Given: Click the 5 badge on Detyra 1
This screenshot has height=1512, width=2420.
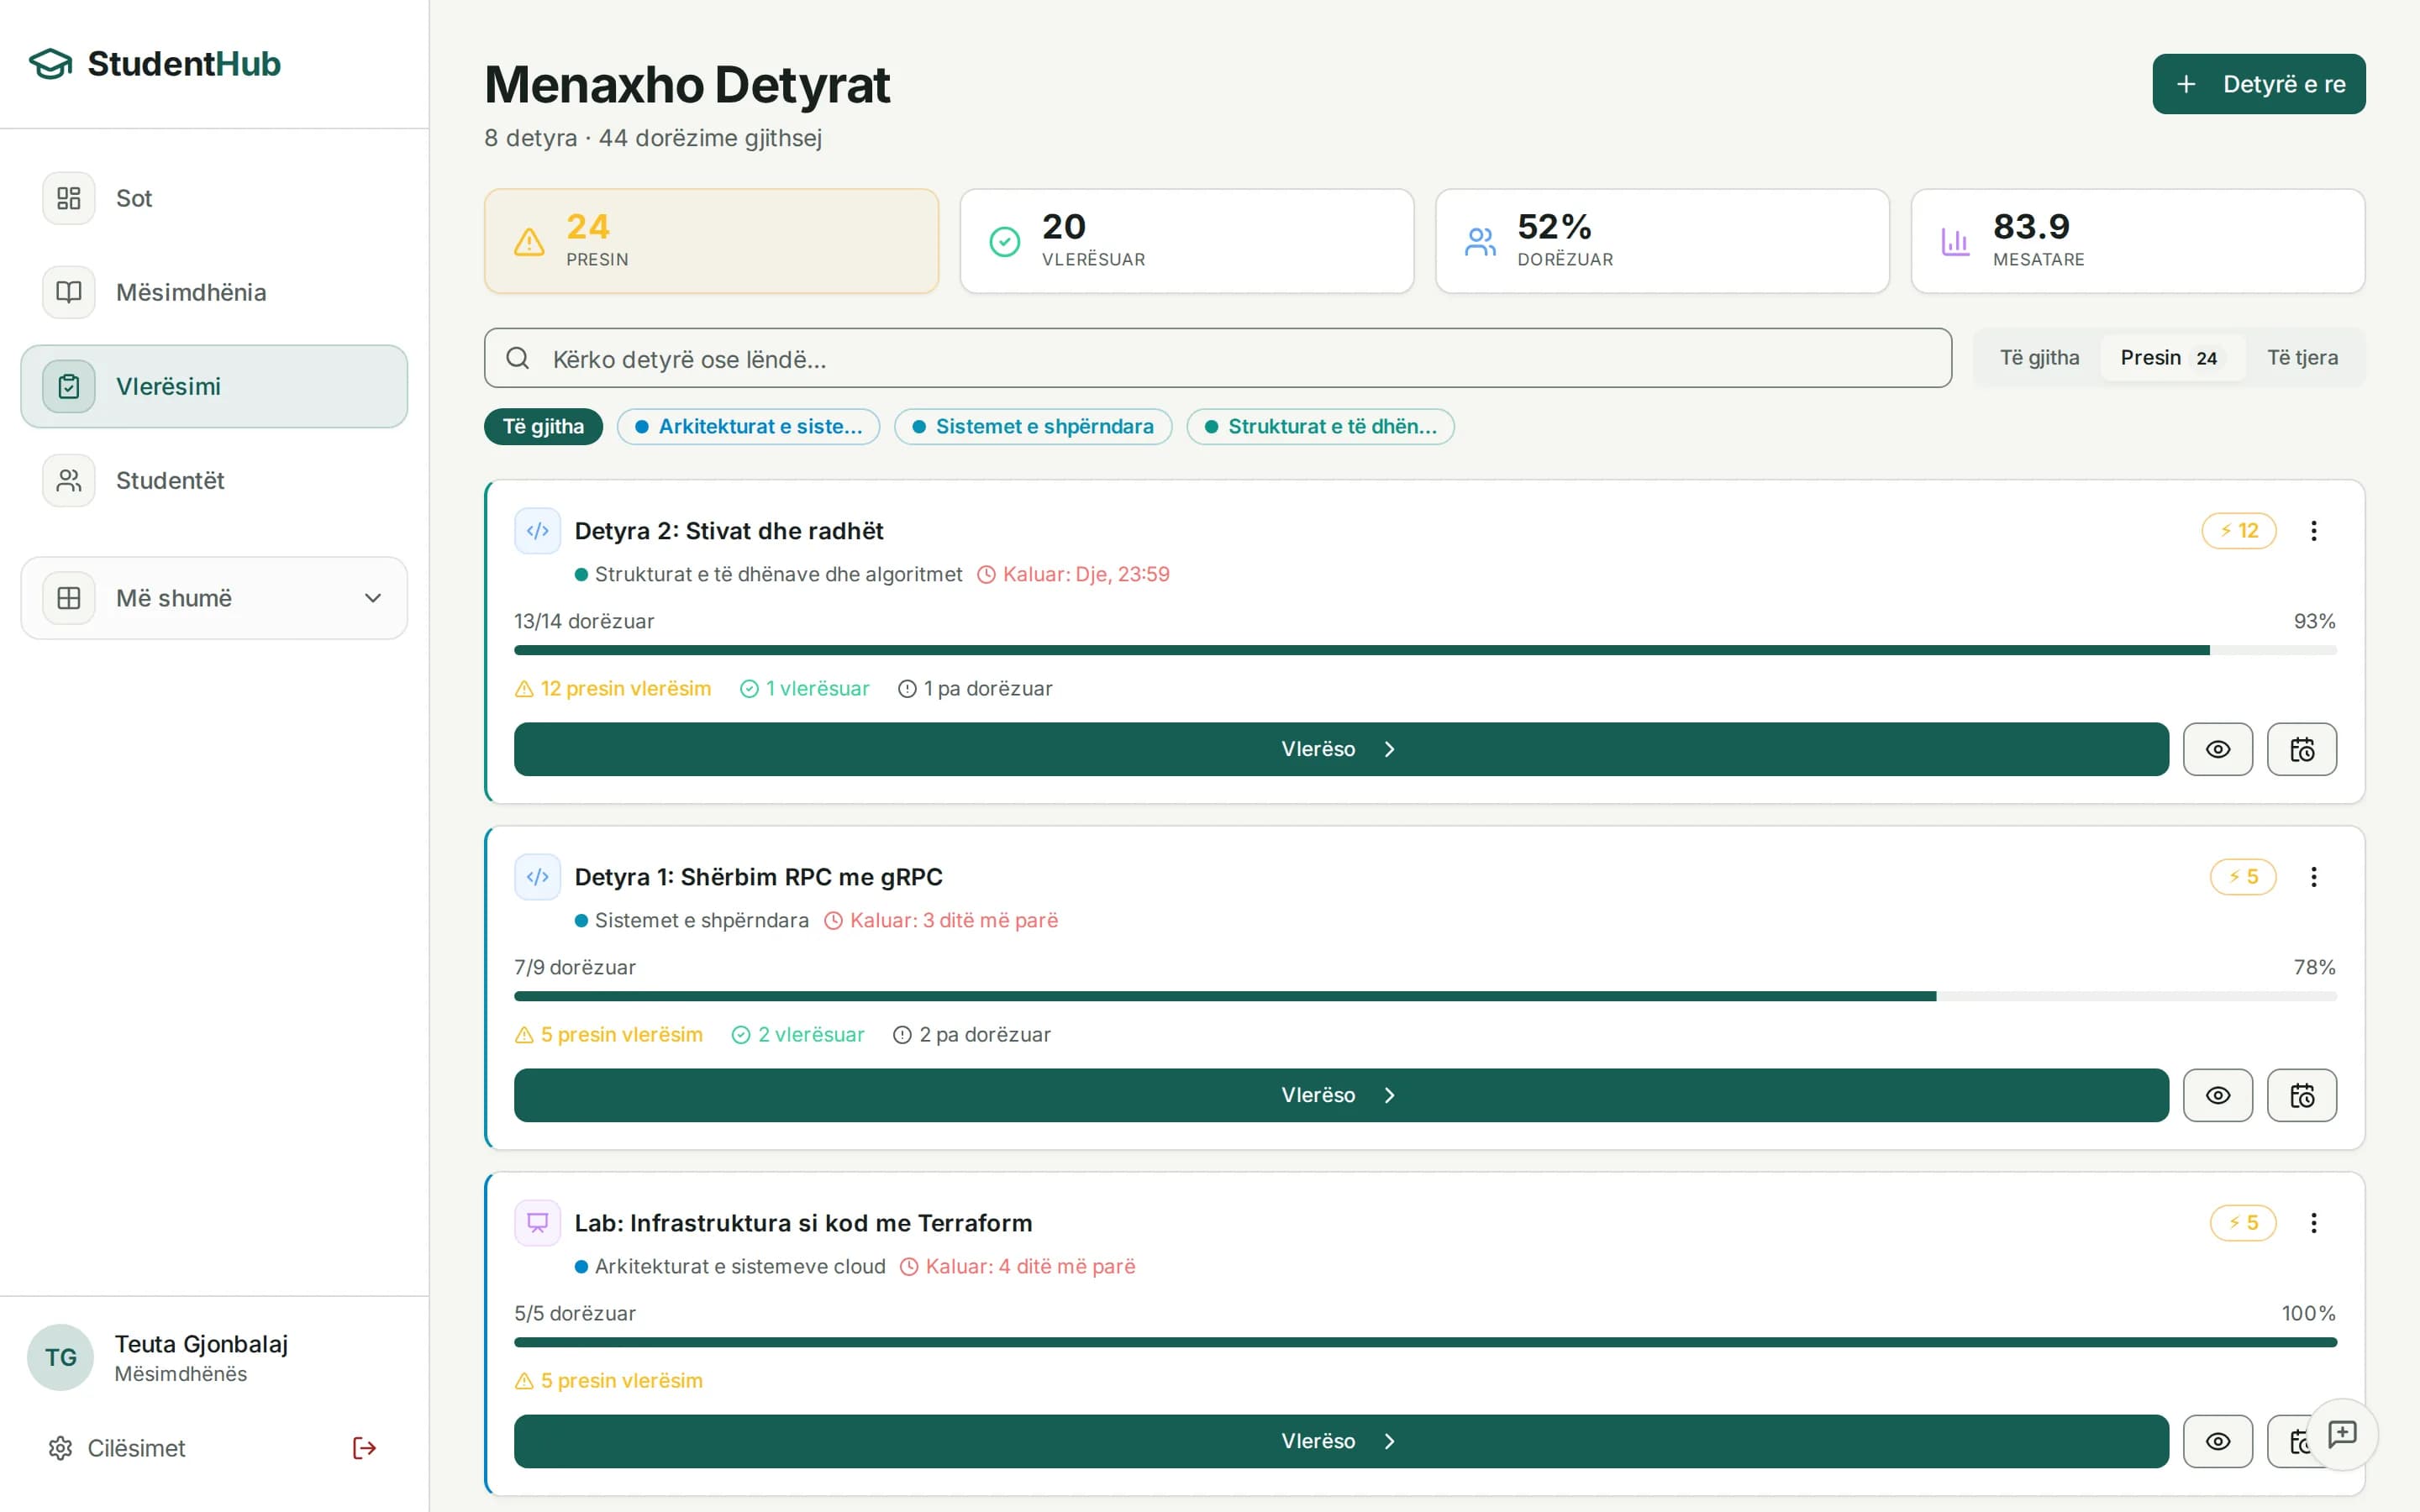Looking at the screenshot, I should [x=2242, y=876].
